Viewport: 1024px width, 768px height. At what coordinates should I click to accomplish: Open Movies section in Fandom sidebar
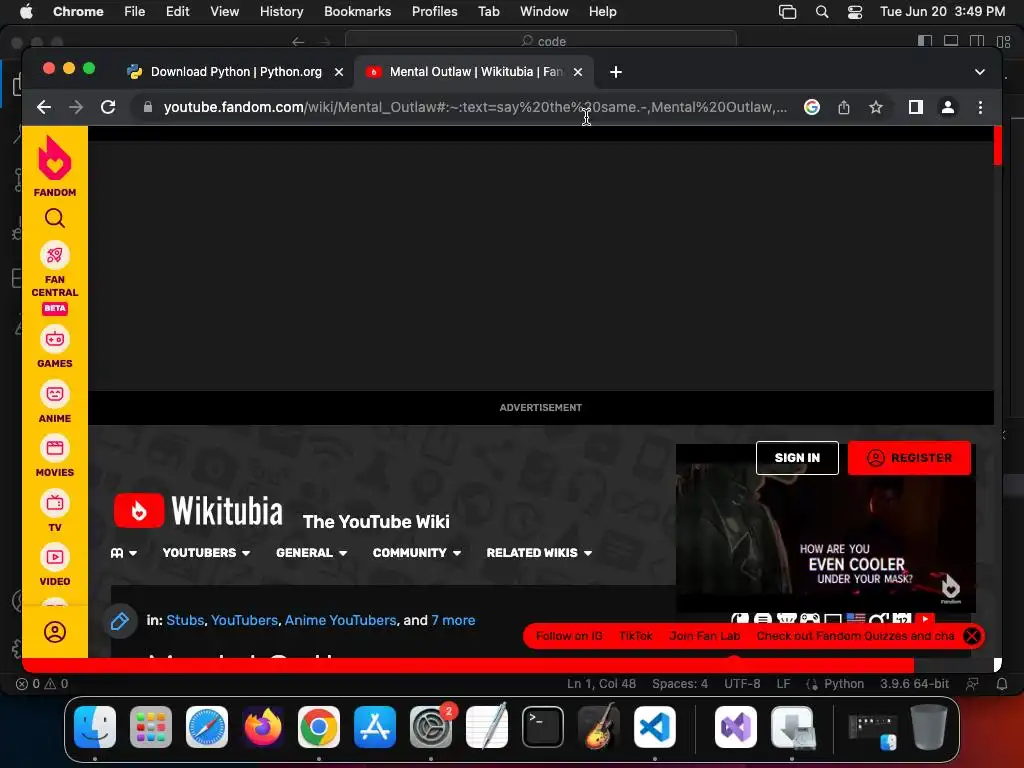click(55, 457)
